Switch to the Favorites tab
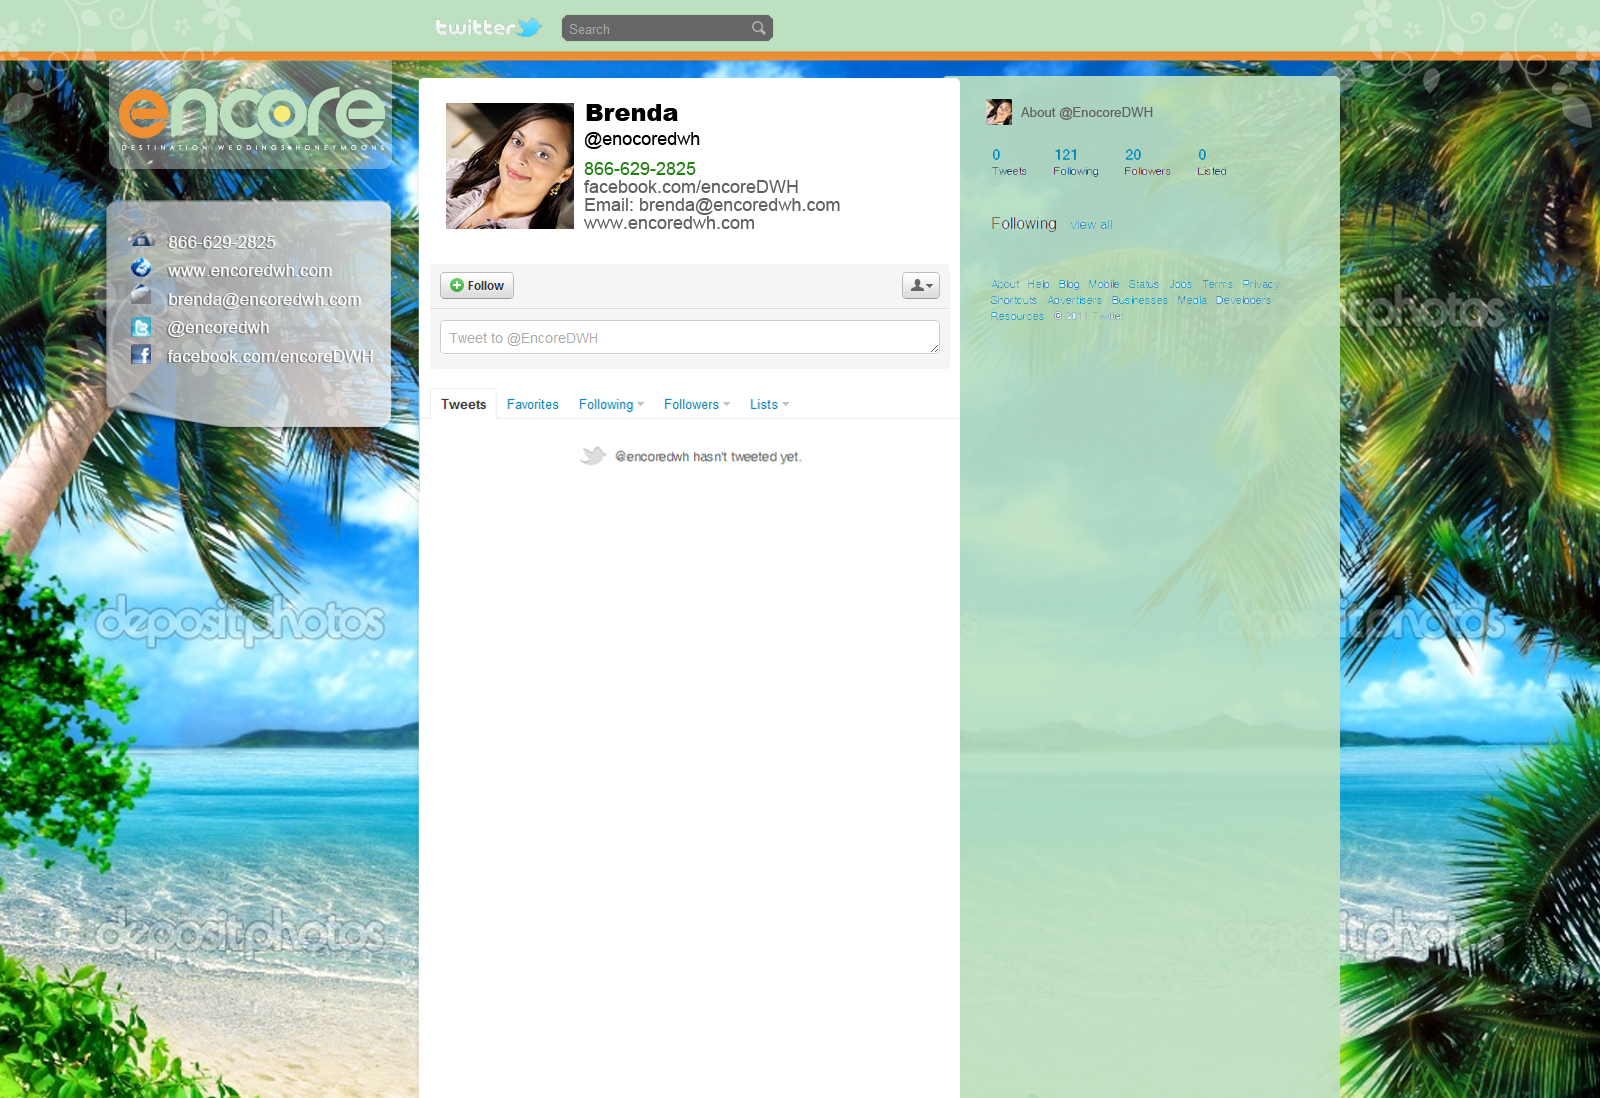The image size is (1600, 1098). [532, 405]
